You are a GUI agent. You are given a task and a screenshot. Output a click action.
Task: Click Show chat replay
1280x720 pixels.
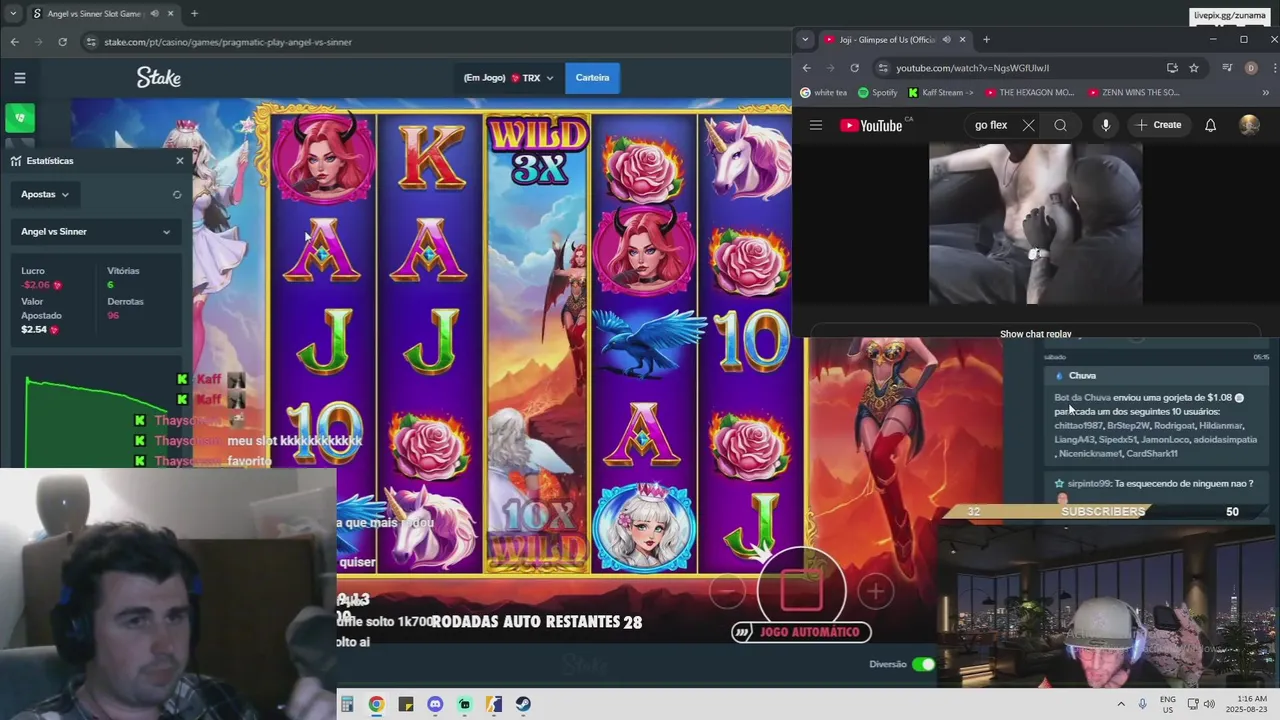pyautogui.click(x=1036, y=334)
